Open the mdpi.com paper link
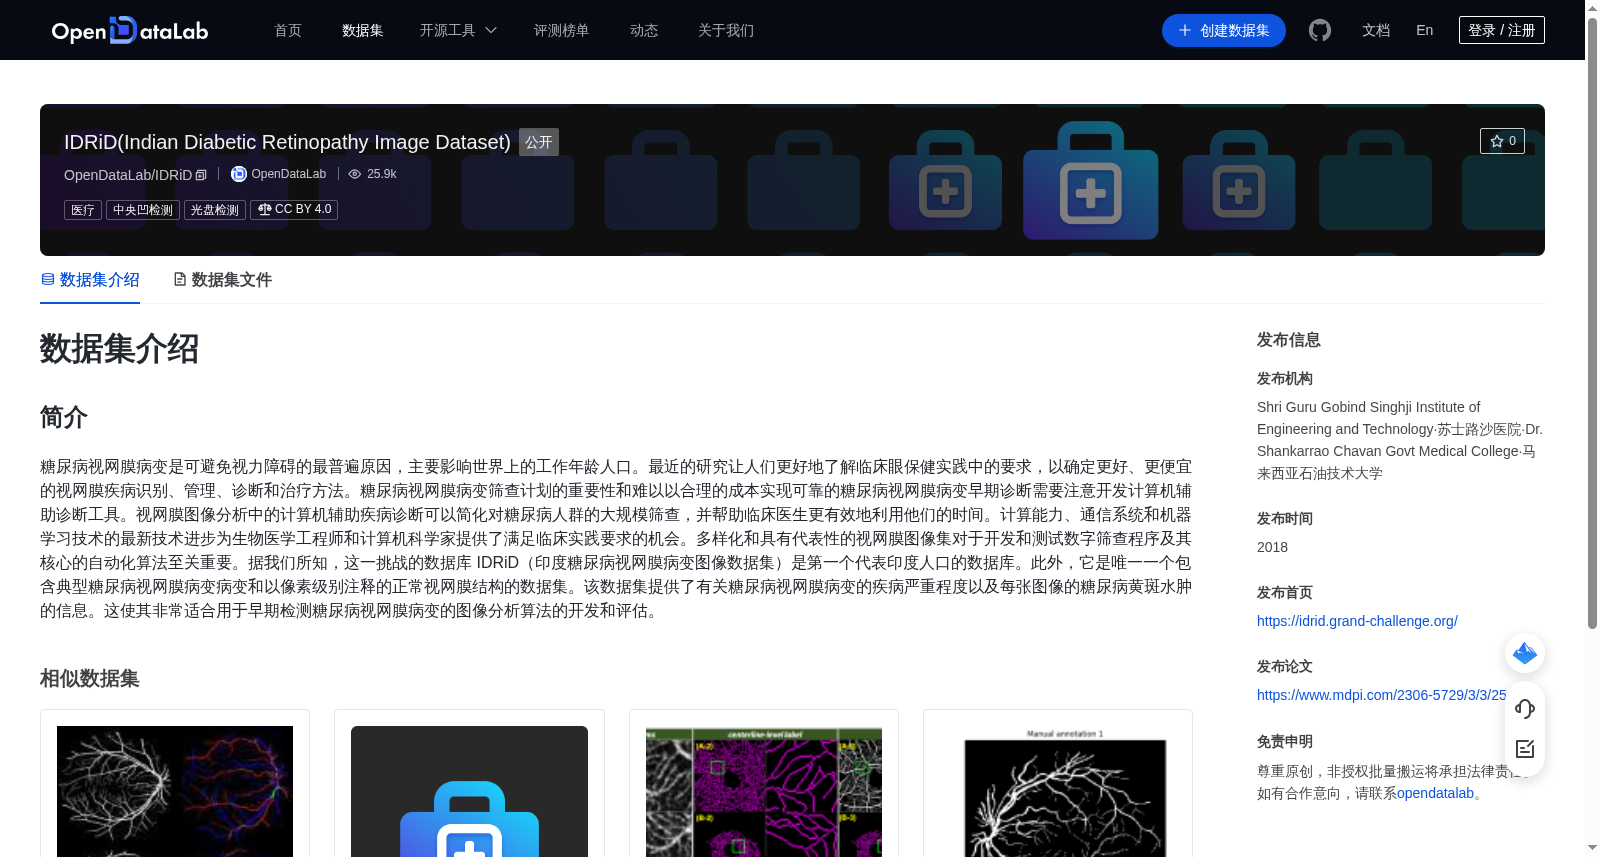The width and height of the screenshot is (1600, 857). click(1382, 695)
